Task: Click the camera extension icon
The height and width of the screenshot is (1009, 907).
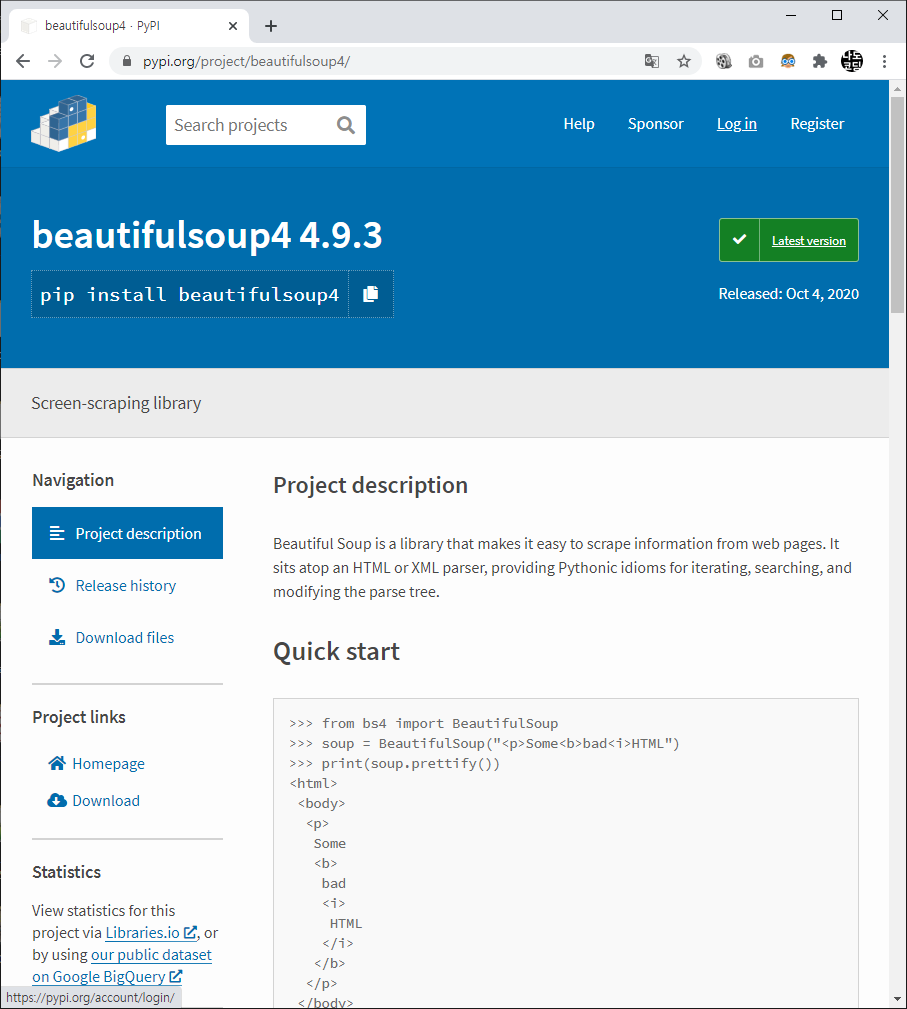Action: pos(756,61)
